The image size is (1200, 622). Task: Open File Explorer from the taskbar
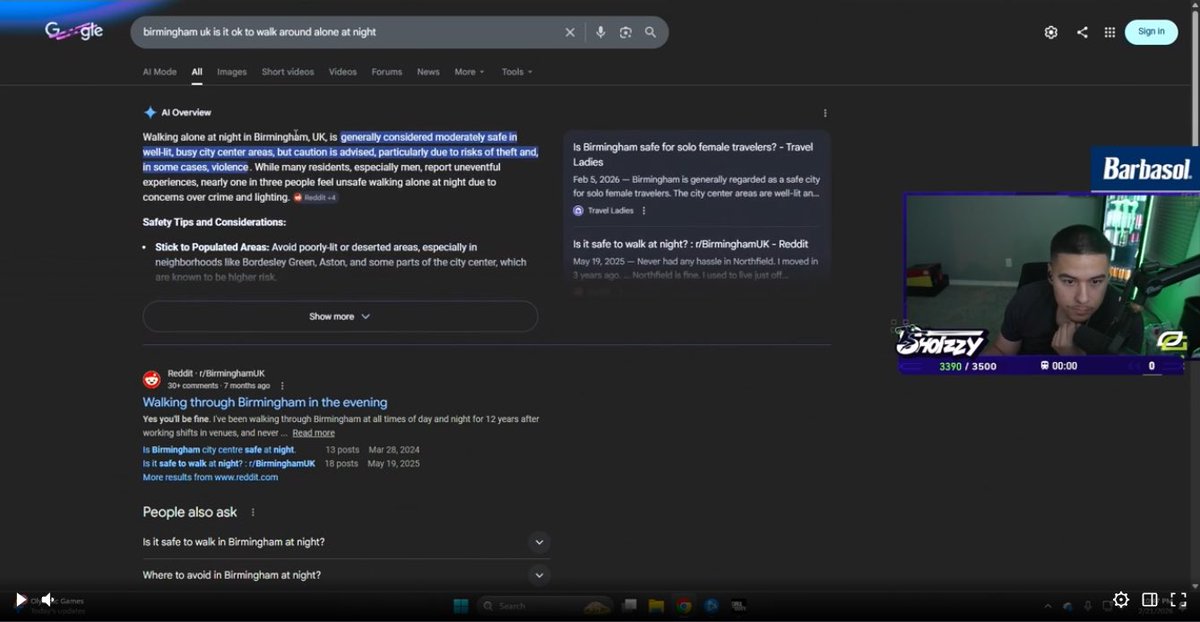[x=656, y=606]
